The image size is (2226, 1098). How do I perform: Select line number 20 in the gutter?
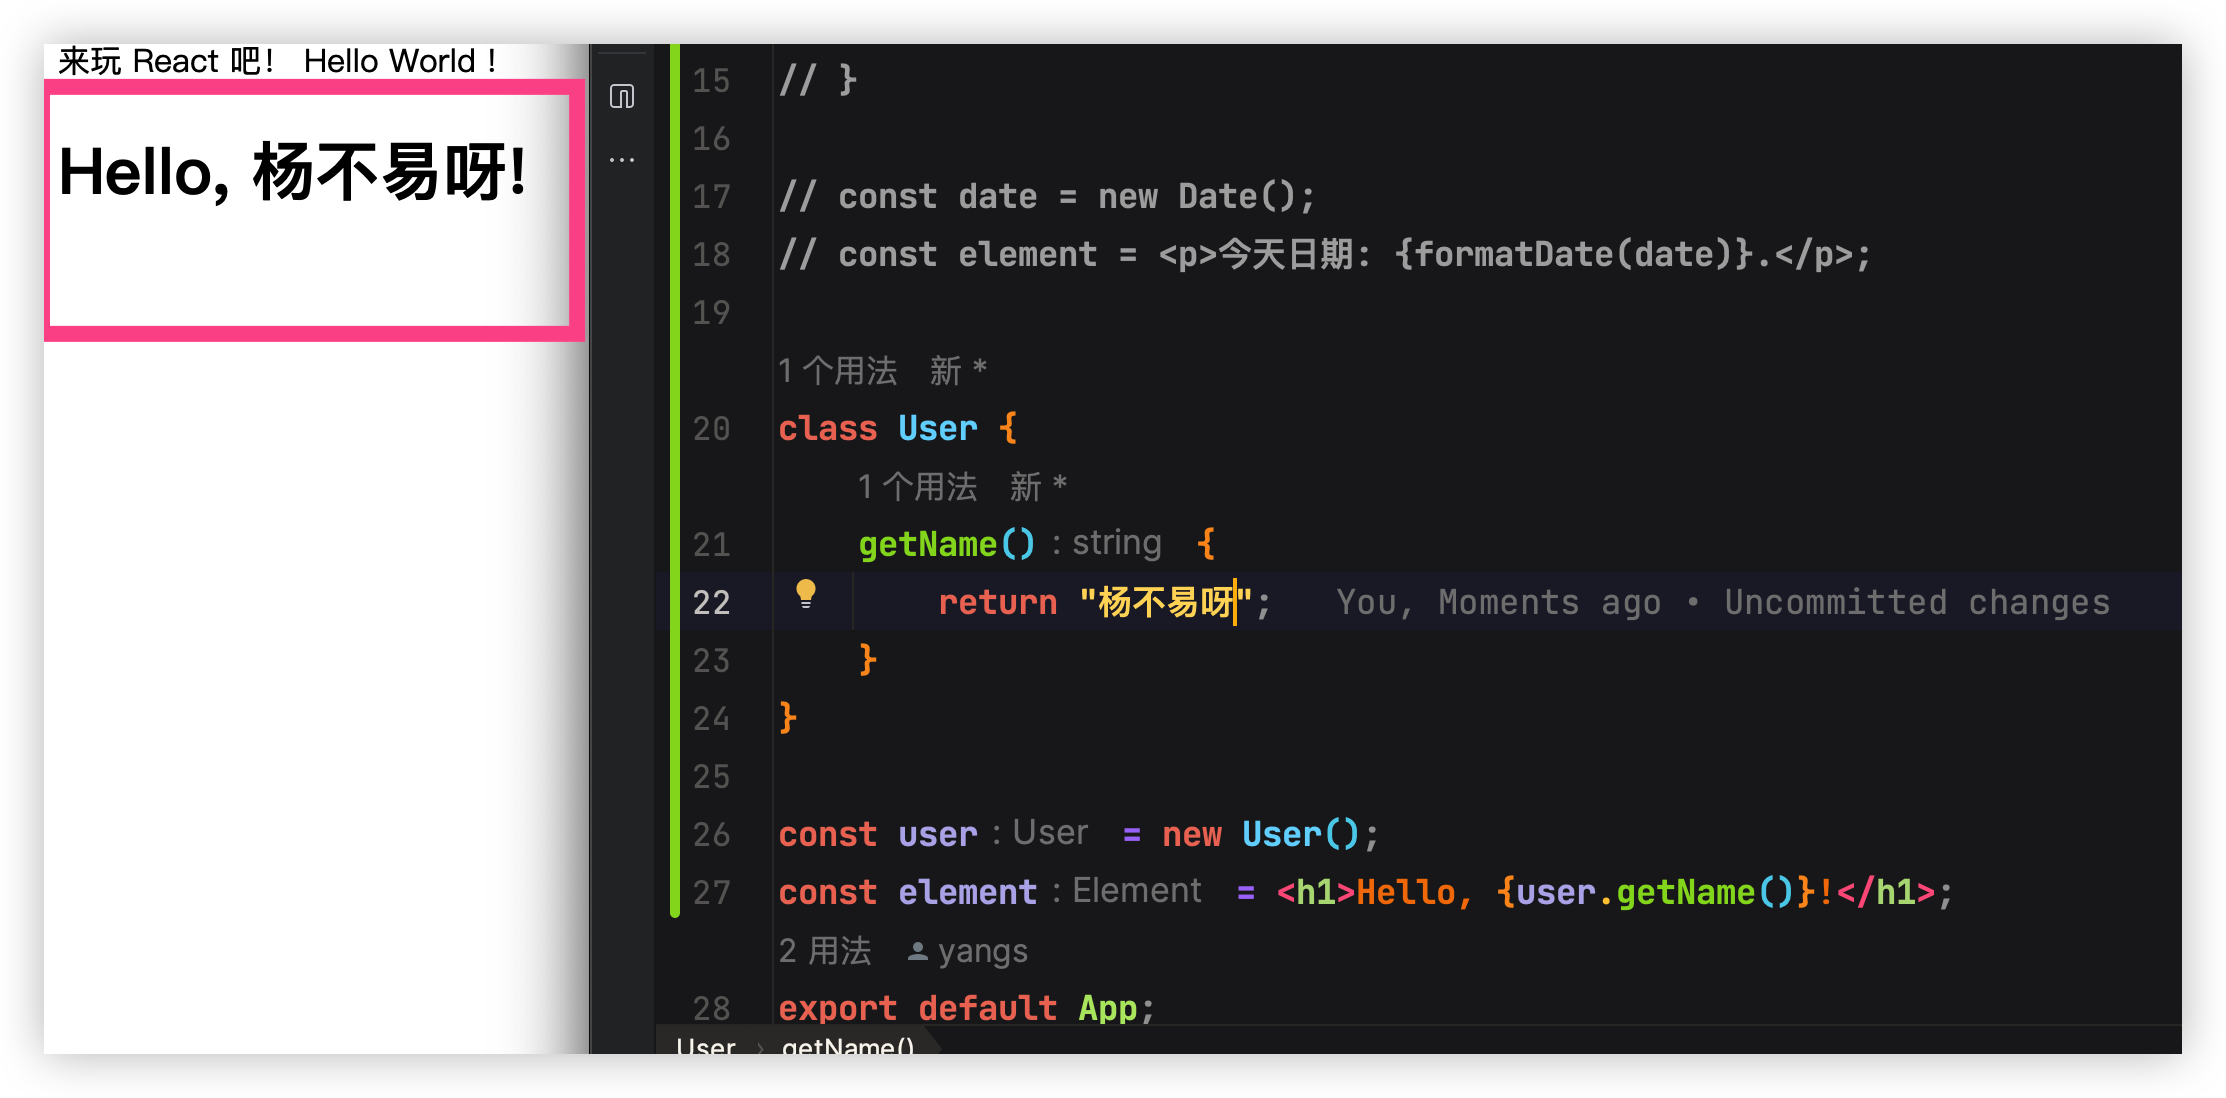(712, 430)
